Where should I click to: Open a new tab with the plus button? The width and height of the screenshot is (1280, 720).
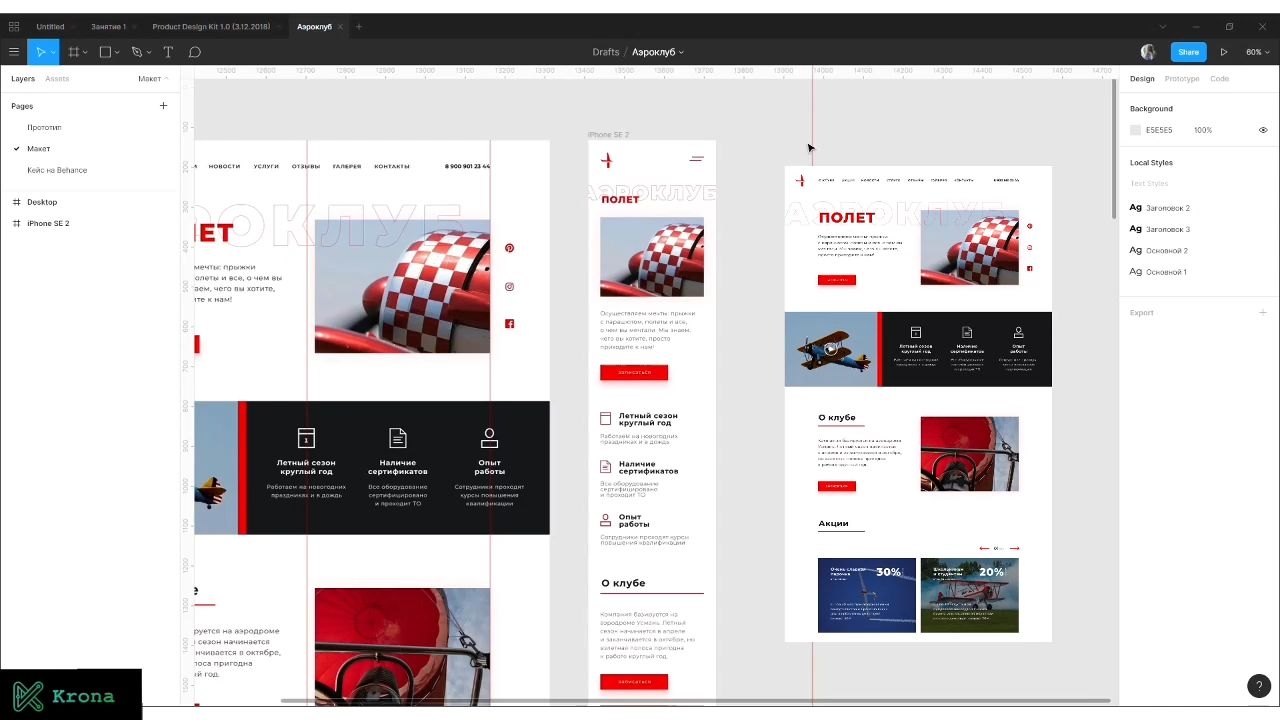pos(359,27)
